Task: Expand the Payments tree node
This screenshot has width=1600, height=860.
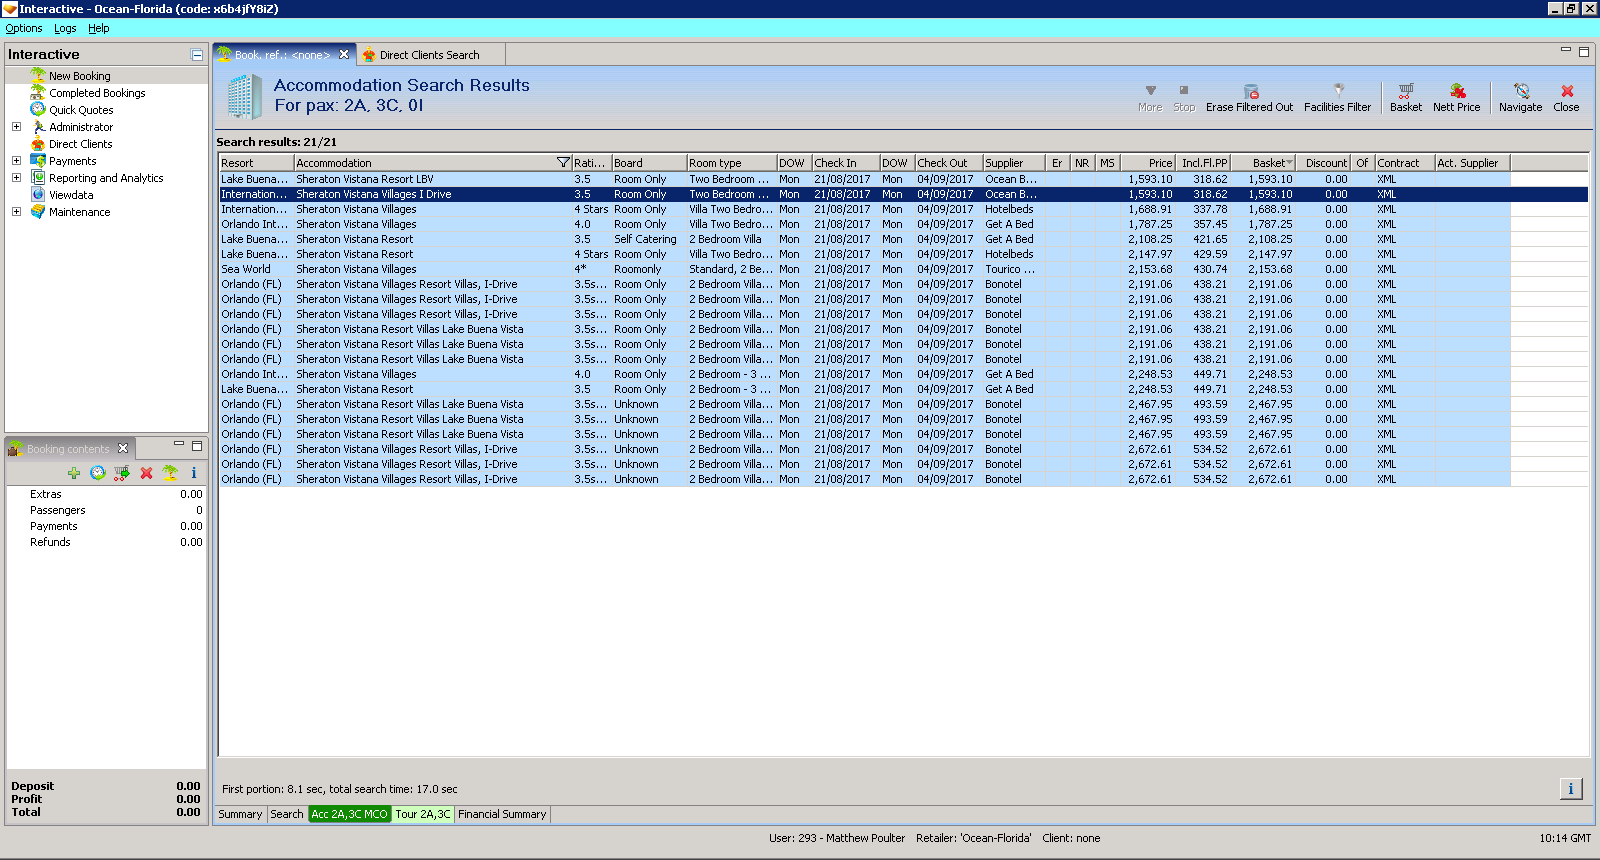Action: click(16, 160)
